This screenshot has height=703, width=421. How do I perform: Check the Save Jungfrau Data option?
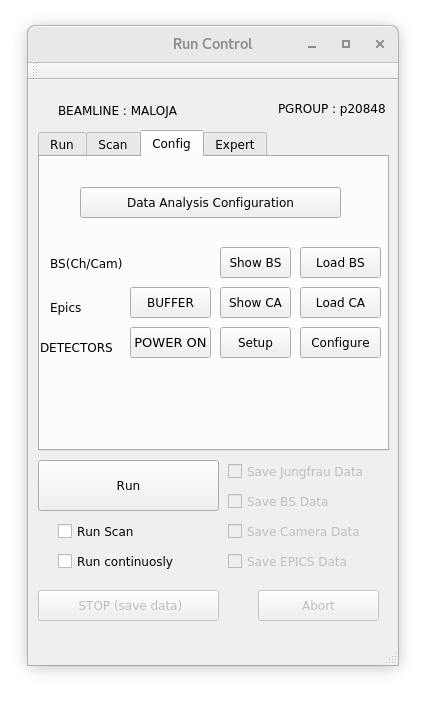pyautogui.click(x=235, y=471)
